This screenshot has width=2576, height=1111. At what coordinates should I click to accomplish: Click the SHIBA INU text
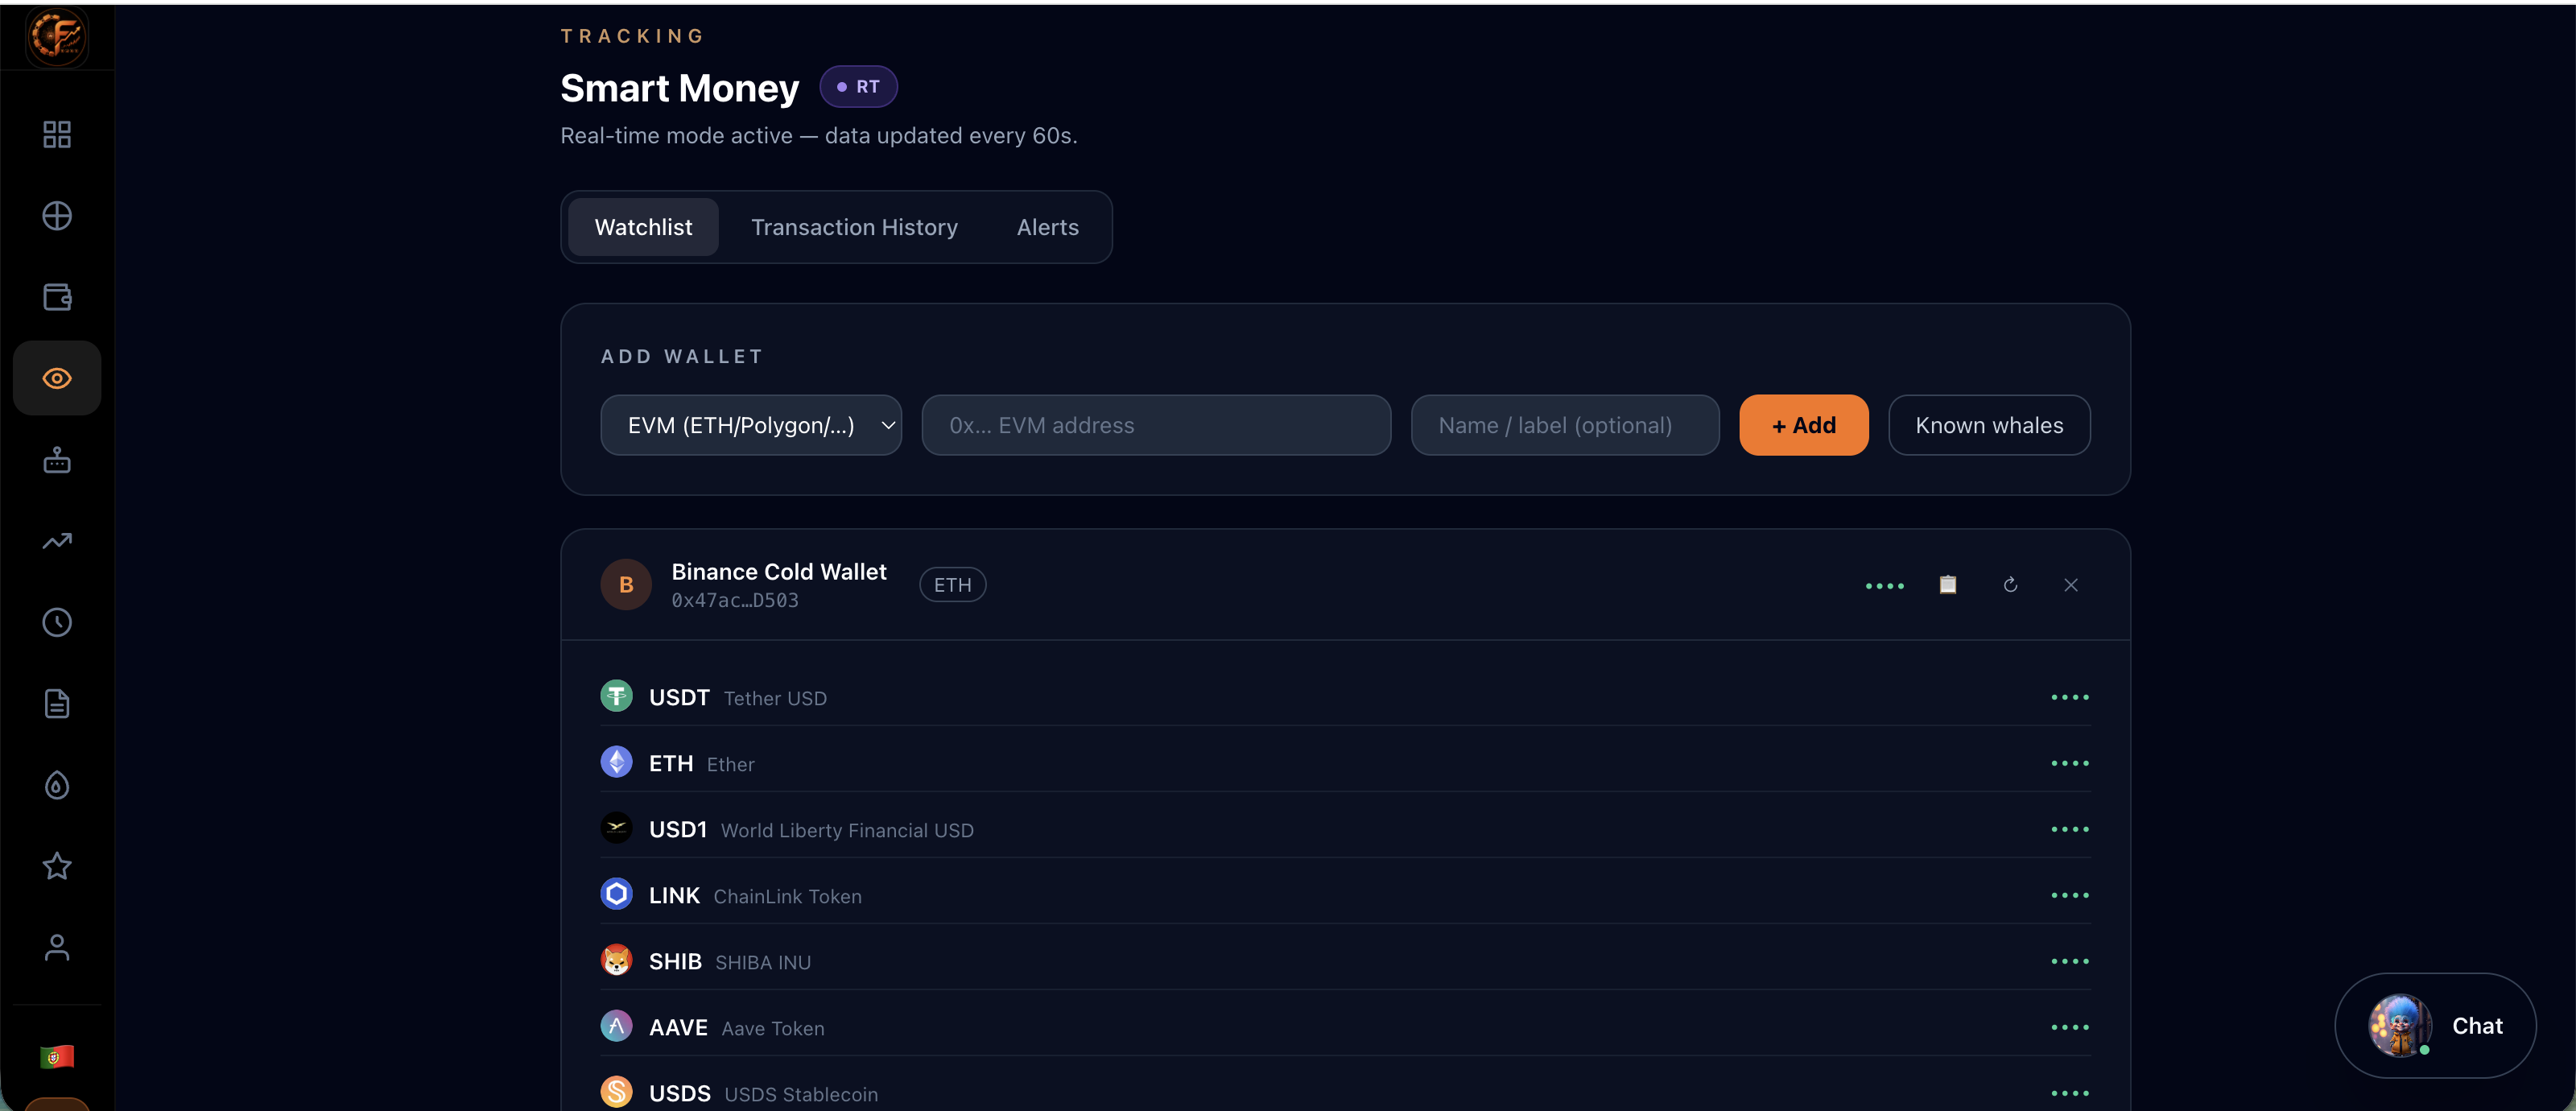(x=763, y=963)
